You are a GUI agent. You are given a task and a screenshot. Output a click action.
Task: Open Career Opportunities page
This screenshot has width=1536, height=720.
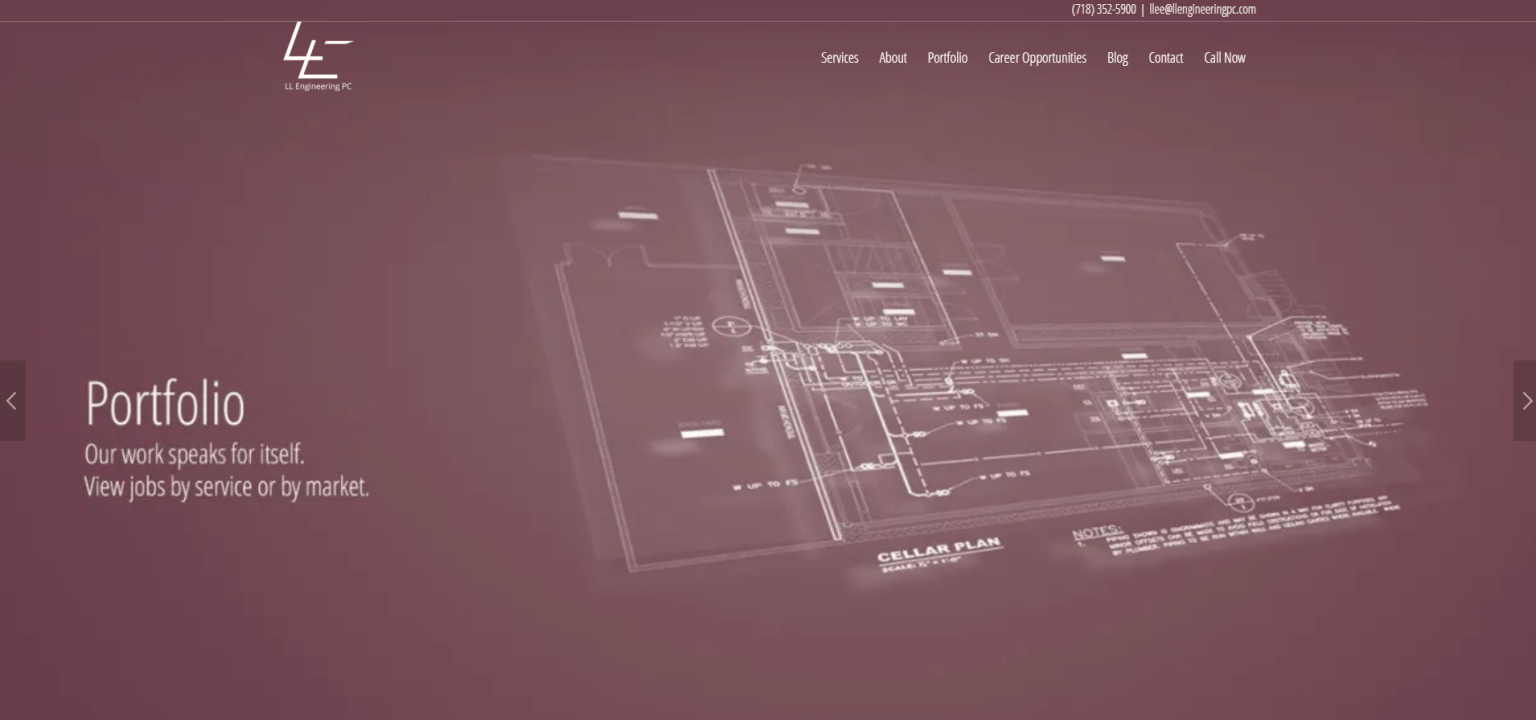pos(1037,58)
